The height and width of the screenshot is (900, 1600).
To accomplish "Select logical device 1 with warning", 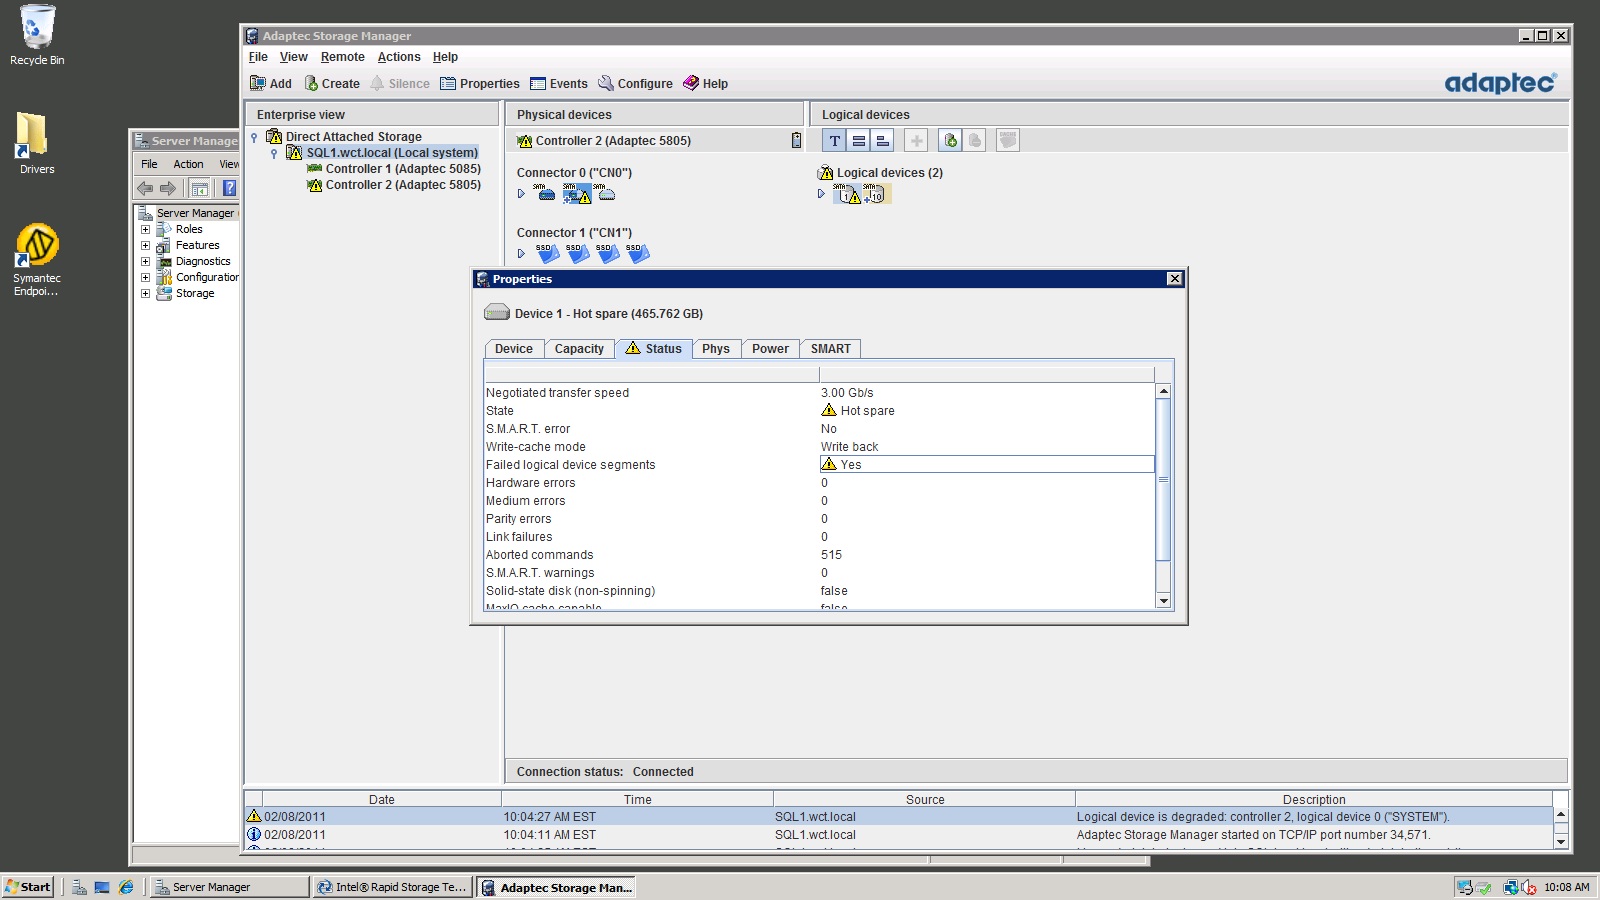I will (x=847, y=193).
